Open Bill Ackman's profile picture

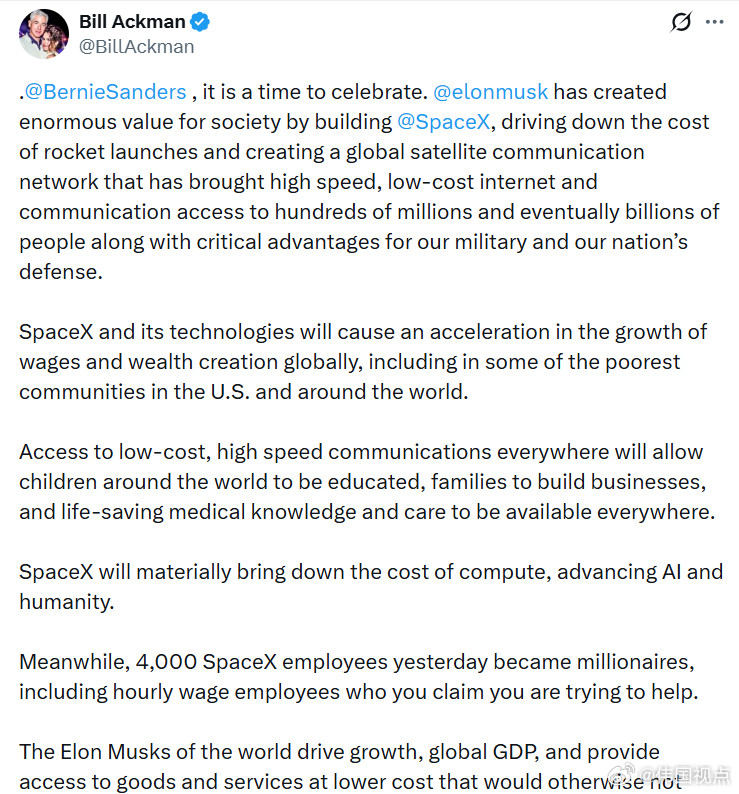pos(44,33)
